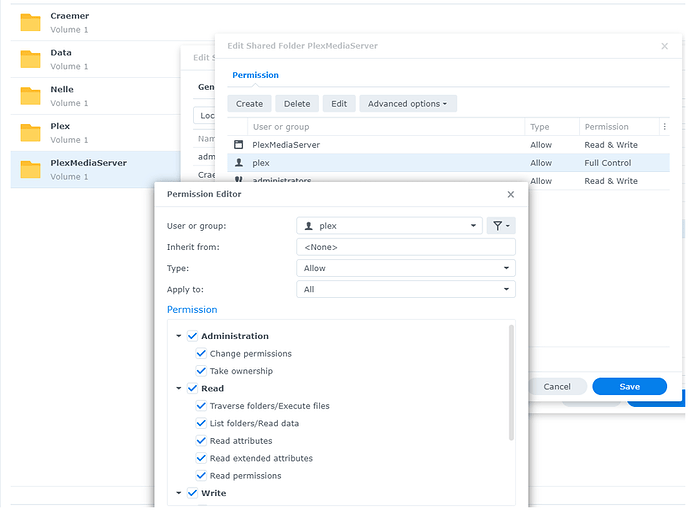Click Cancel in Edit Shared Folder window

coord(557,387)
